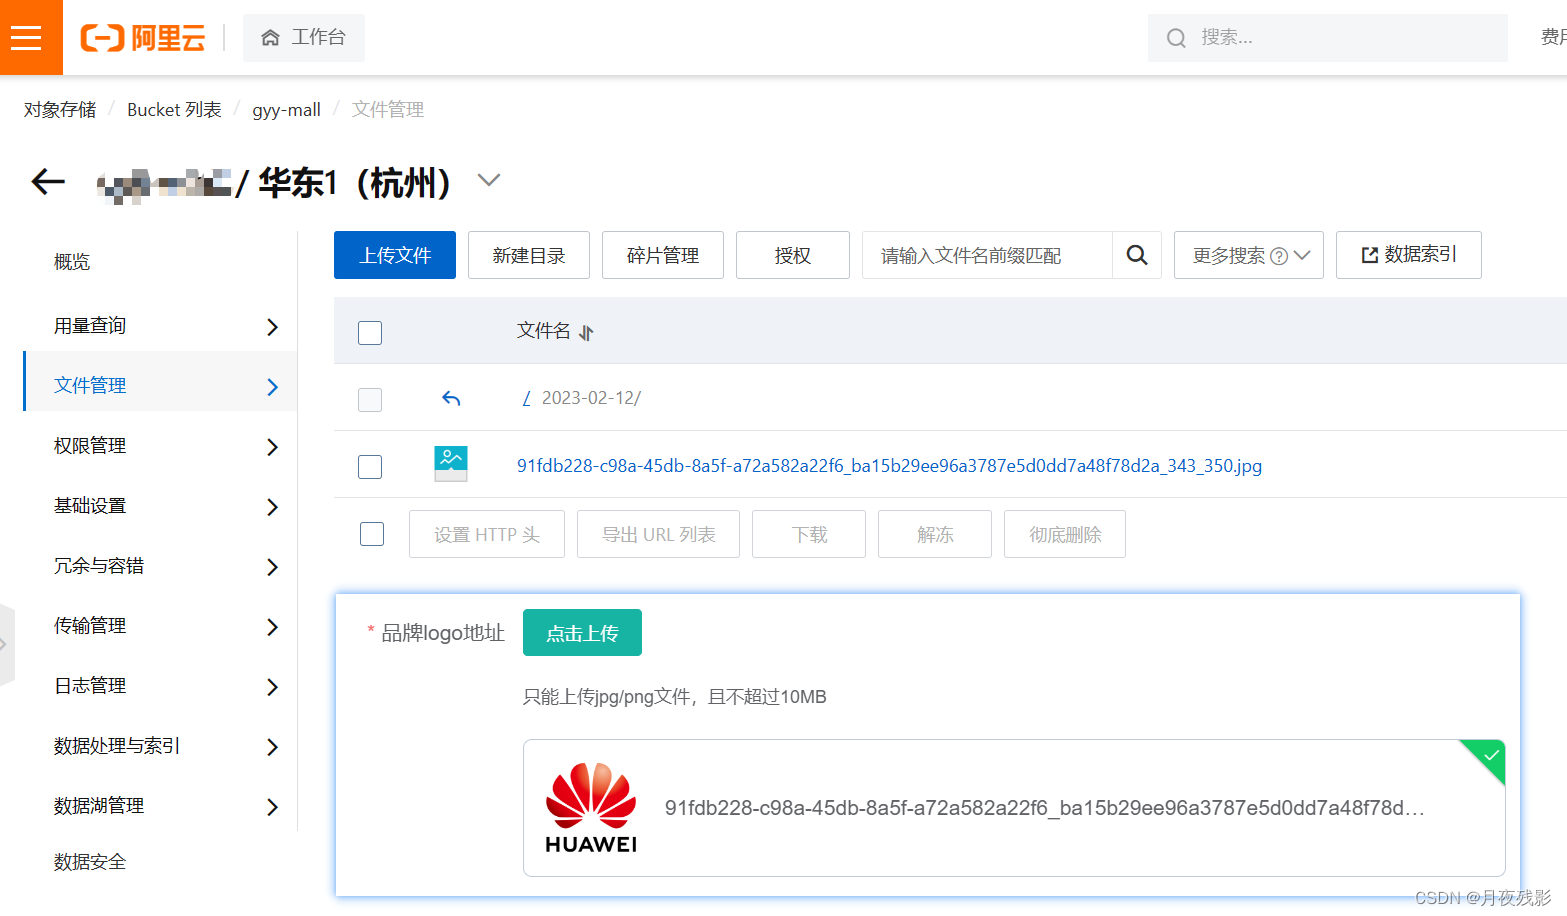The width and height of the screenshot is (1567, 916).
Task: Expand the region dropdown next to 华东1（杭州）
Action: (x=488, y=180)
